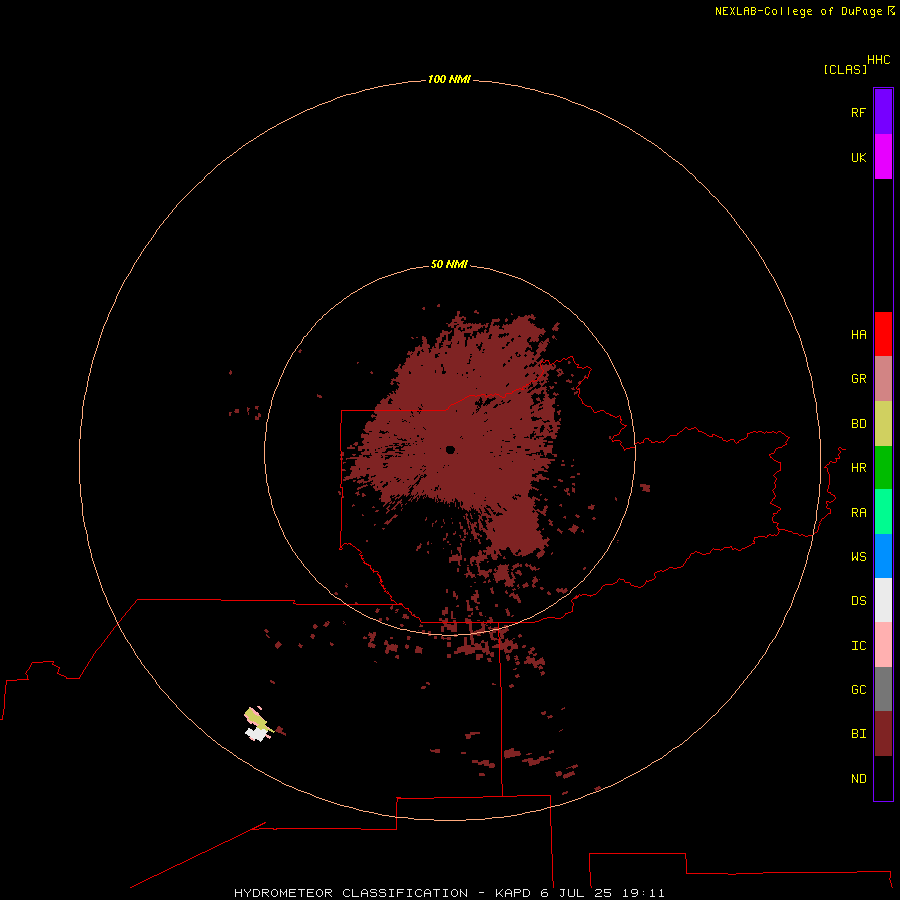Click the [CLAS] legend header
Image resolution: width=900 pixels, height=900 pixels.
(x=845, y=69)
